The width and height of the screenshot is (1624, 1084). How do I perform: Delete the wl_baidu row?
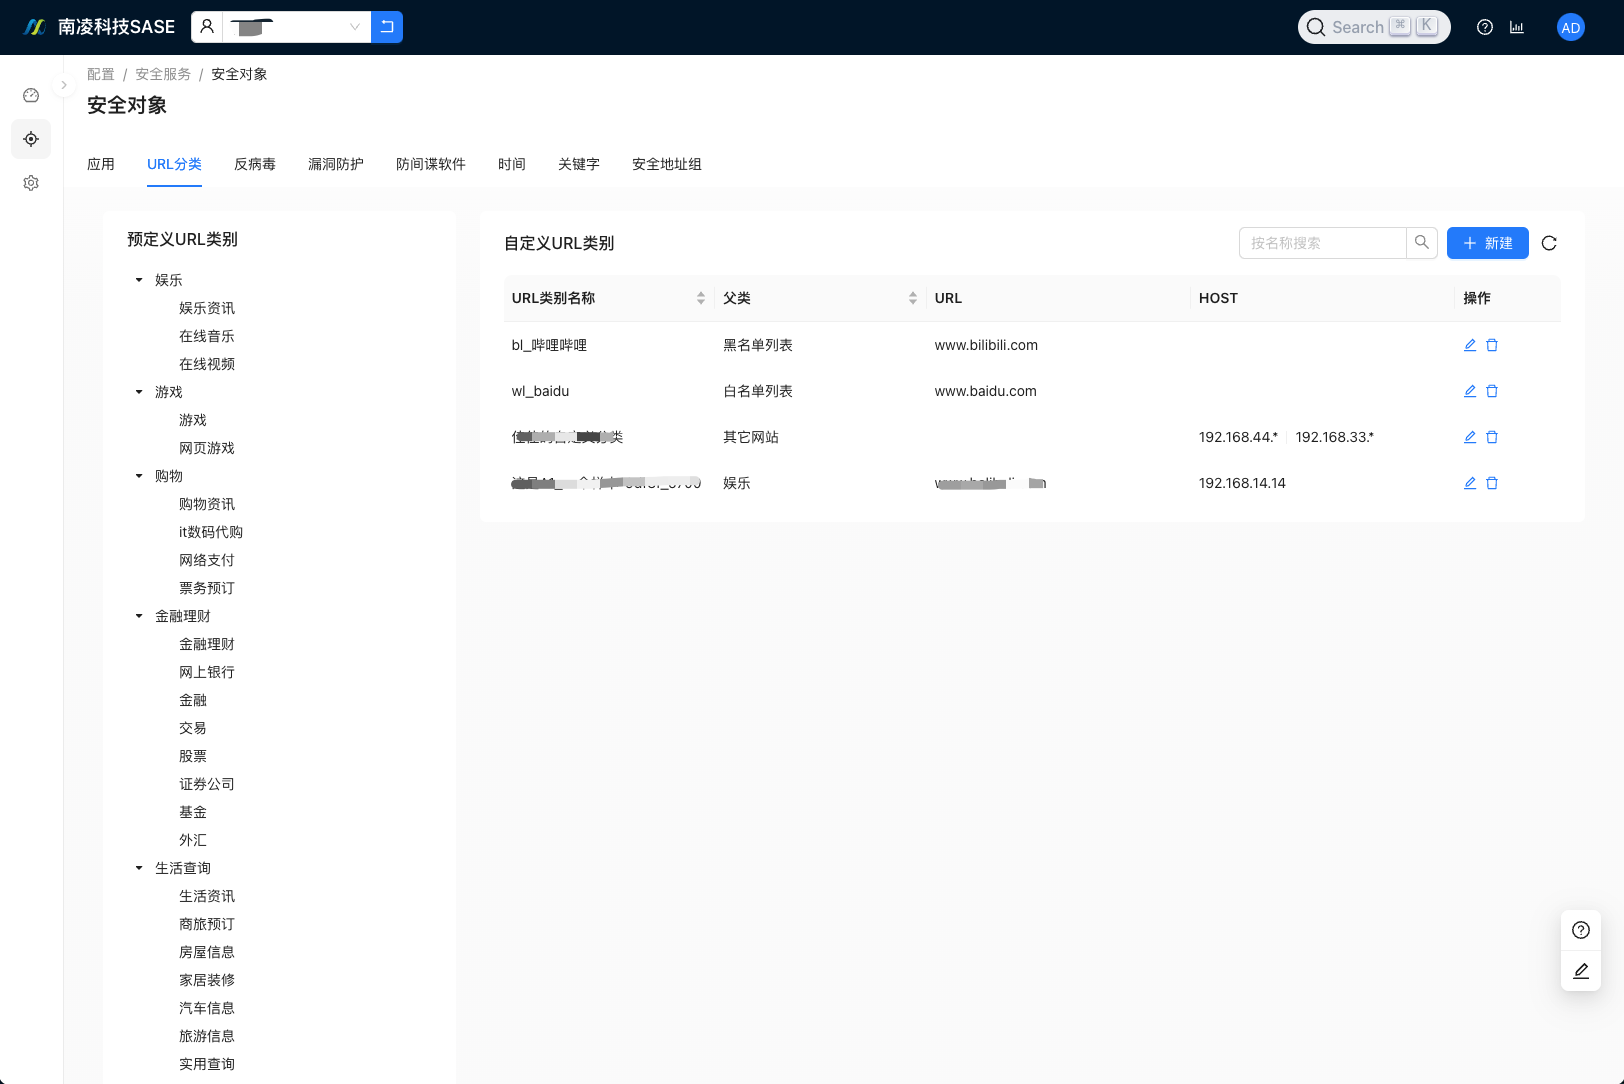pyautogui.click(x=1492, y=391)
